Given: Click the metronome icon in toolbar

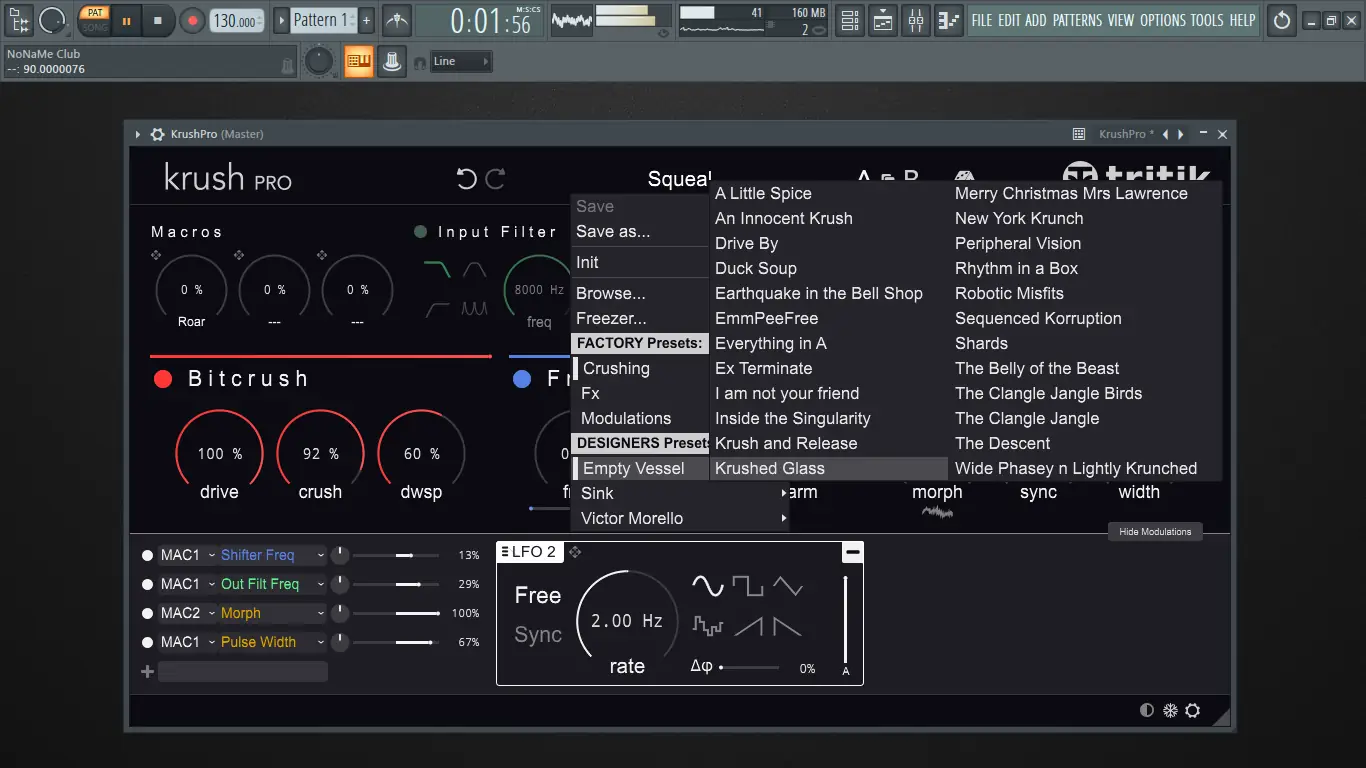Looking at the screenshot, I should coord(397,20).
